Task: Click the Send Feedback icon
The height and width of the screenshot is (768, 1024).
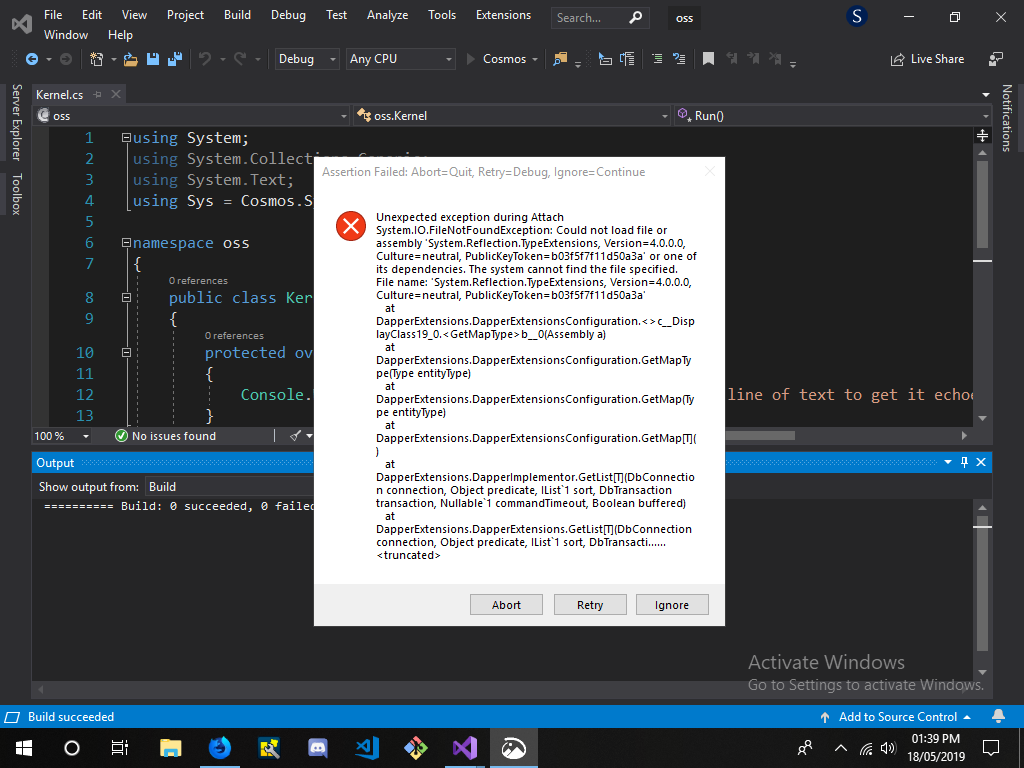Action: point(997,59)
